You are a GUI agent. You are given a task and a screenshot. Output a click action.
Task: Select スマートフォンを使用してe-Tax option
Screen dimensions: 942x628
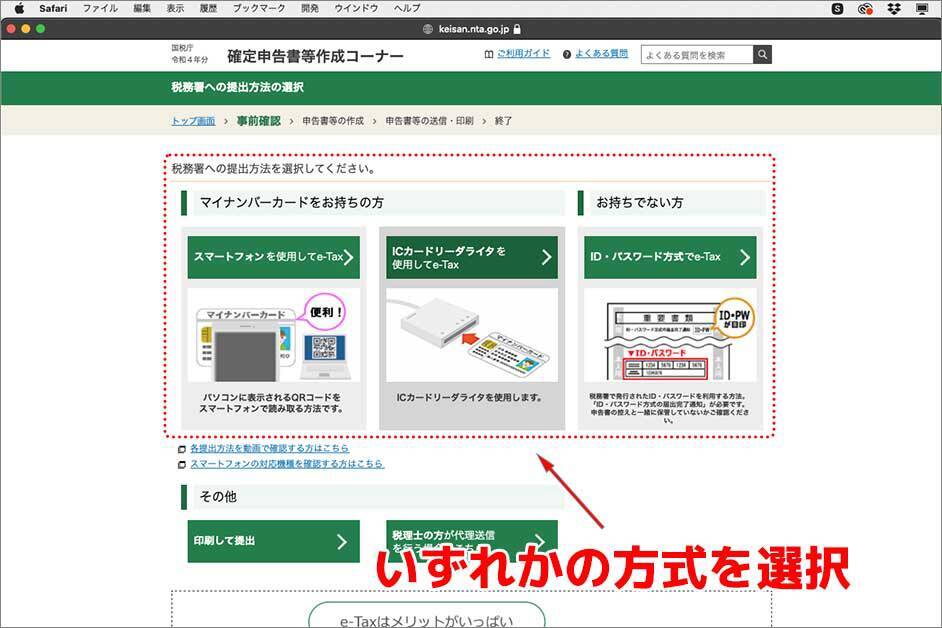pyautogui.click(x=273, y=257)
